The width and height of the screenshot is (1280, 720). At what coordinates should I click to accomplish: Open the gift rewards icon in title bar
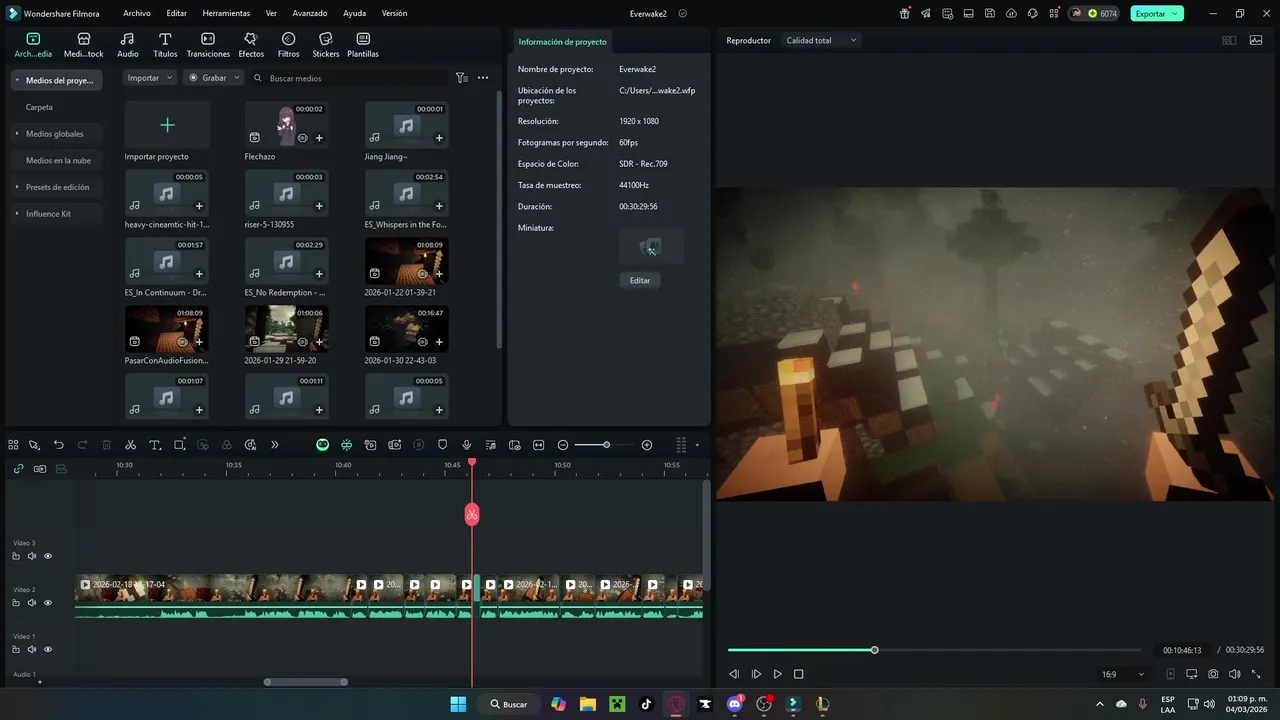[905, 14]
